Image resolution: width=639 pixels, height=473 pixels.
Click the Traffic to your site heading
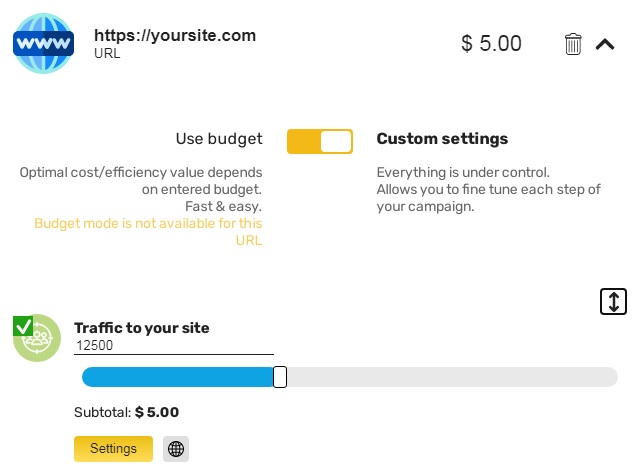[x=142, y=328]
